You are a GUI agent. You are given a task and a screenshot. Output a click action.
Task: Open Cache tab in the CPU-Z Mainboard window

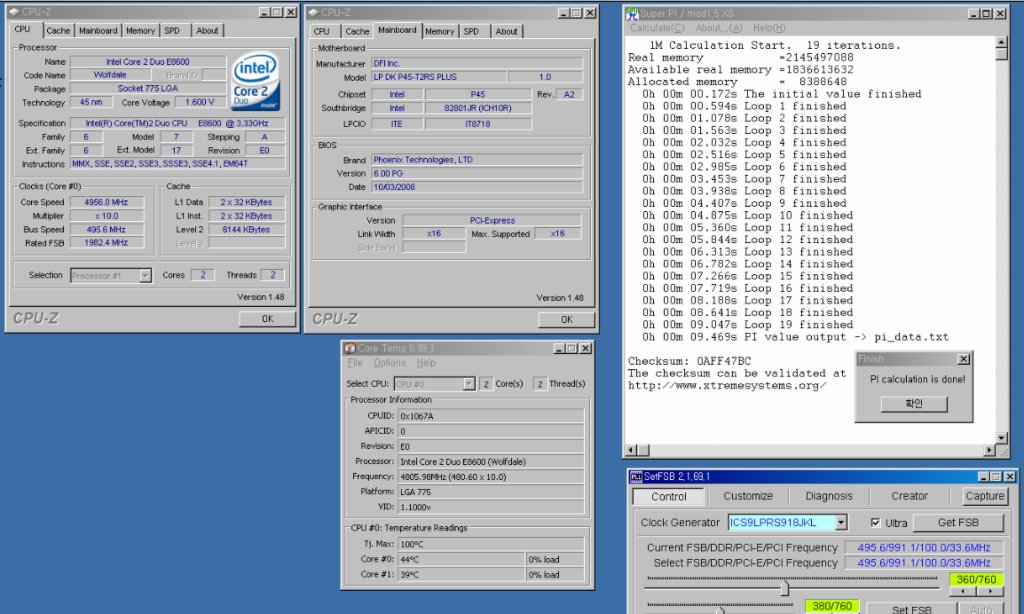tap(357, 31)
